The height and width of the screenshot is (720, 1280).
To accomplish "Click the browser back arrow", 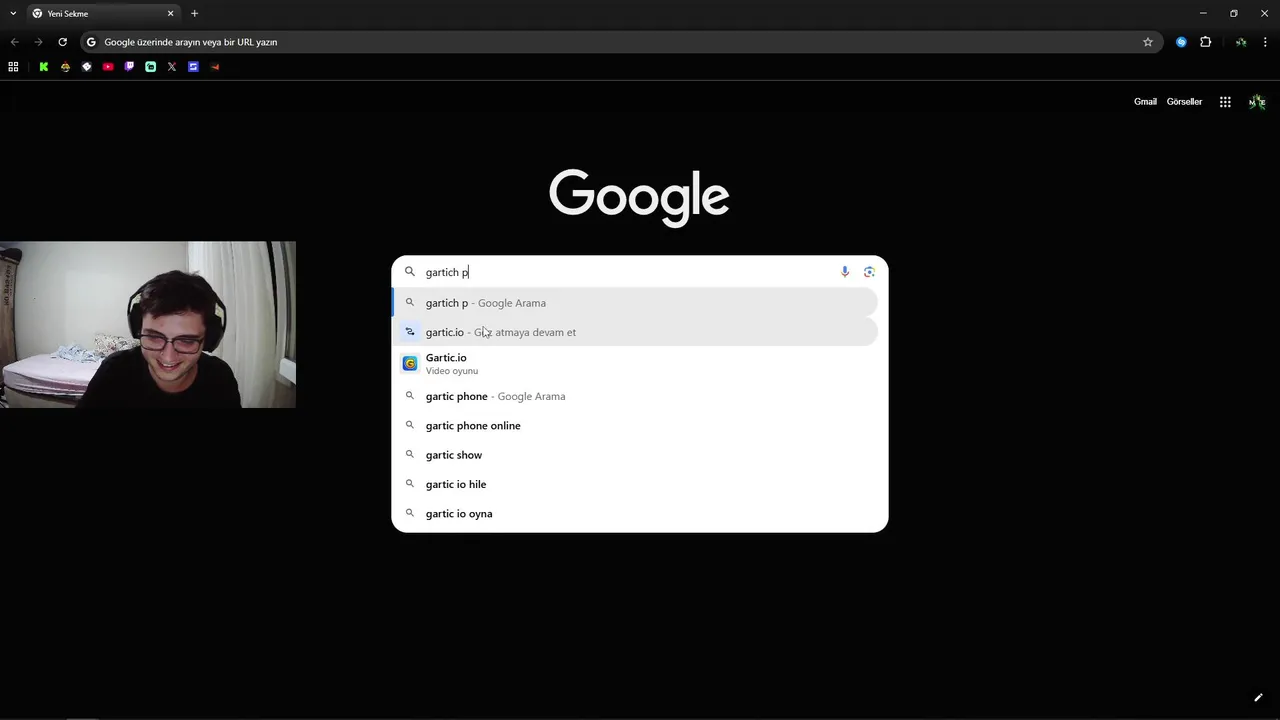I will click(14, 42).
